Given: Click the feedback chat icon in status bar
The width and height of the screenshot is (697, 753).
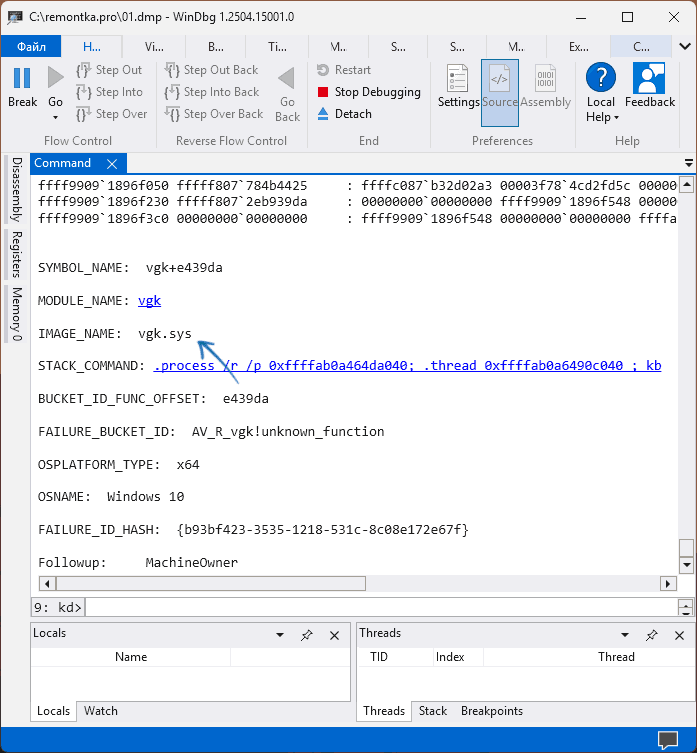Looking at the screenshot, I should 668,740.
